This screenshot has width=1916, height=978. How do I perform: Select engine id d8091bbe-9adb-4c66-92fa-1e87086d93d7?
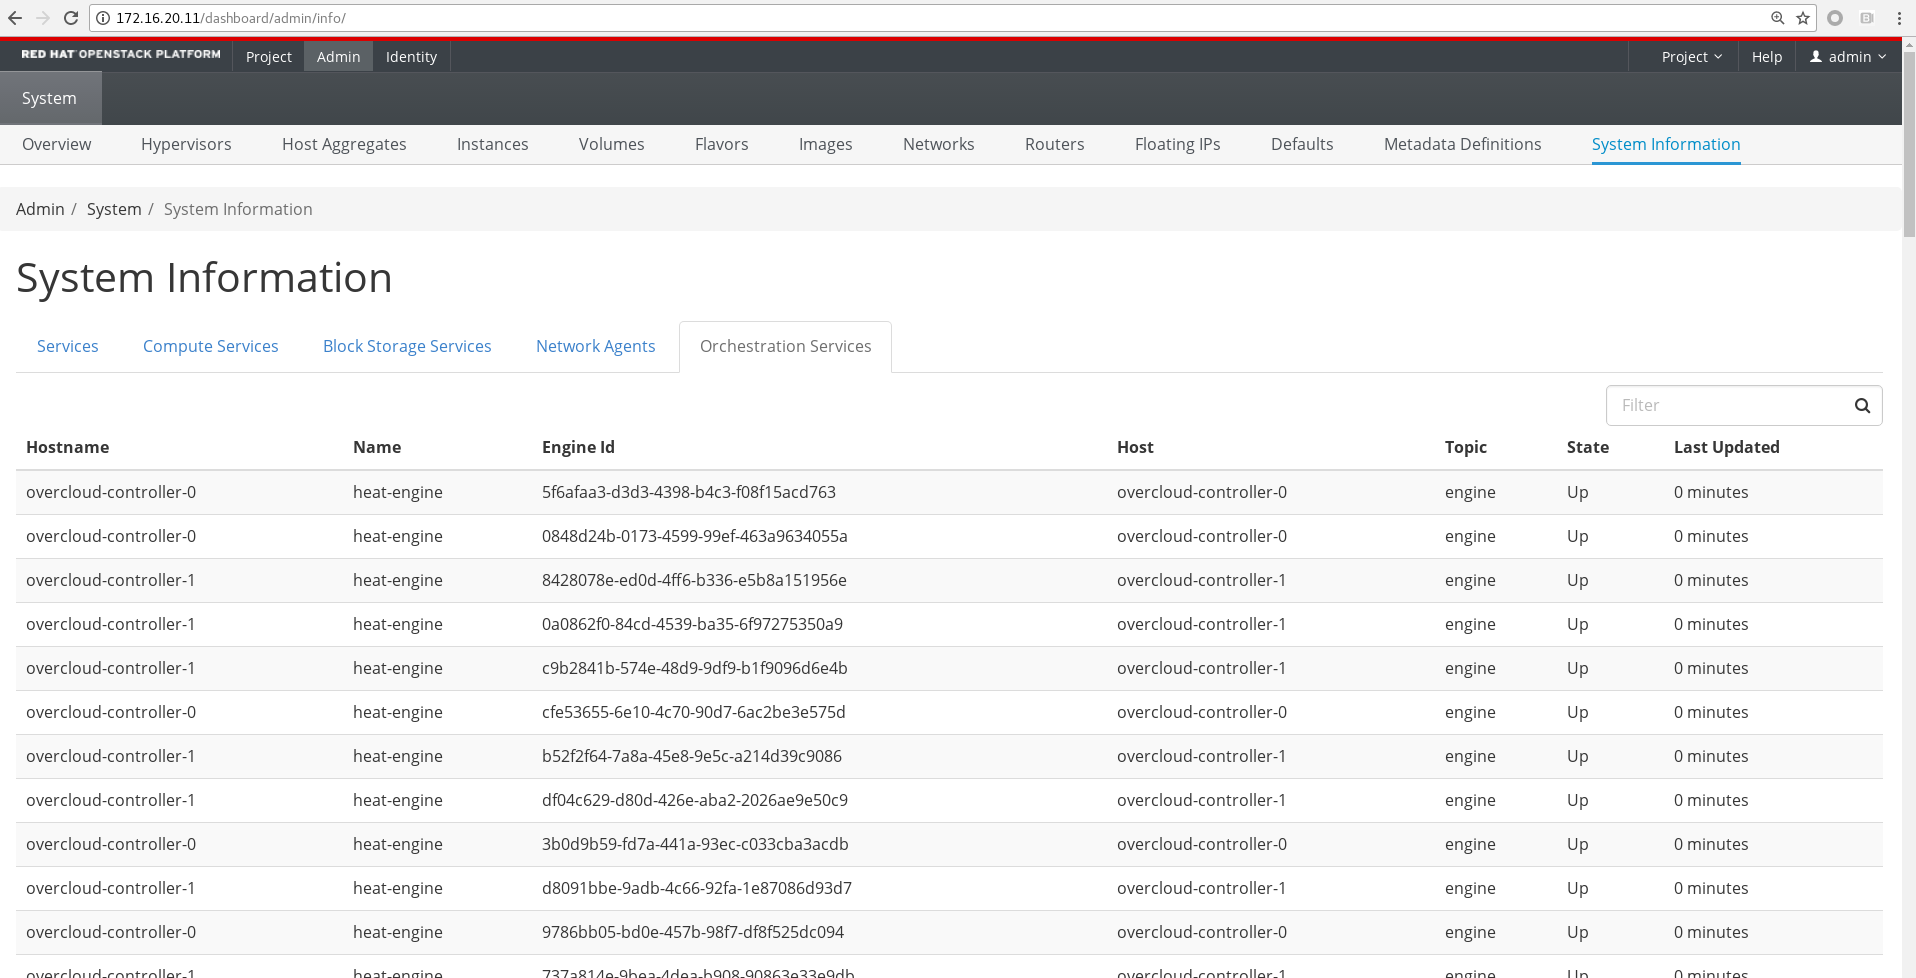(x=697, y=888)
